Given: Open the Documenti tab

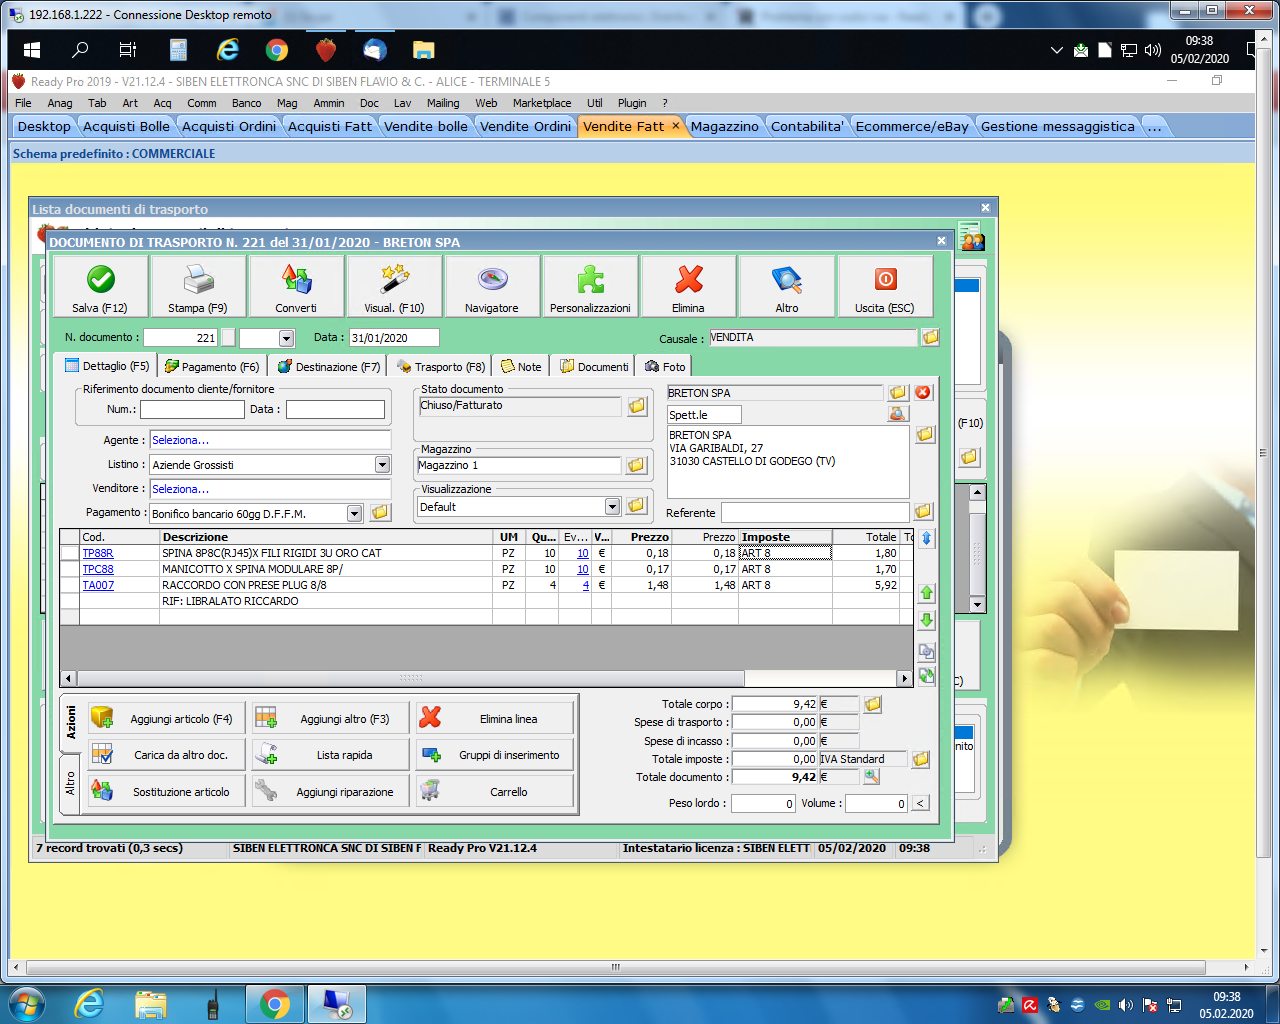Looking at the screenshot, I should coord(594,367).
